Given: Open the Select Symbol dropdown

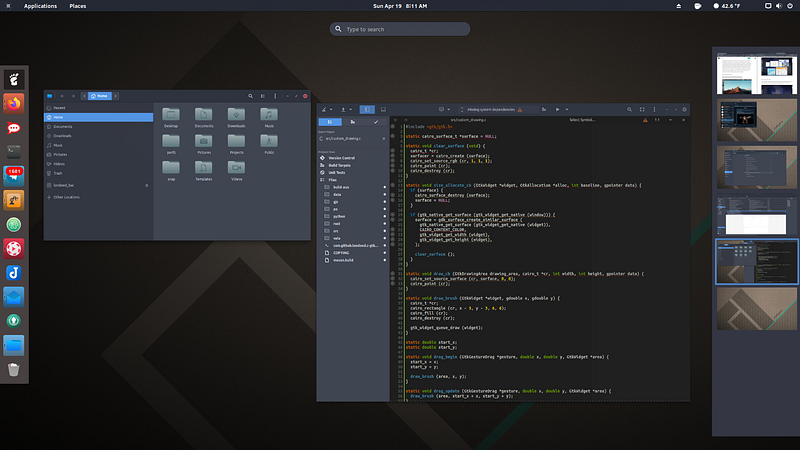Looking at the screenshot, I should tap(582, 120).
